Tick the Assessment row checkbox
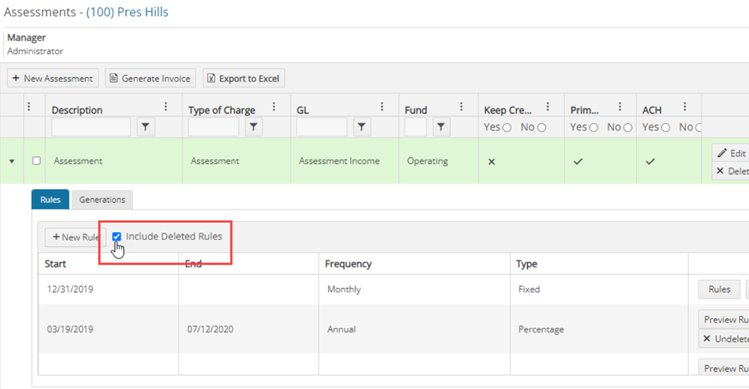 (x=36, y=161)
